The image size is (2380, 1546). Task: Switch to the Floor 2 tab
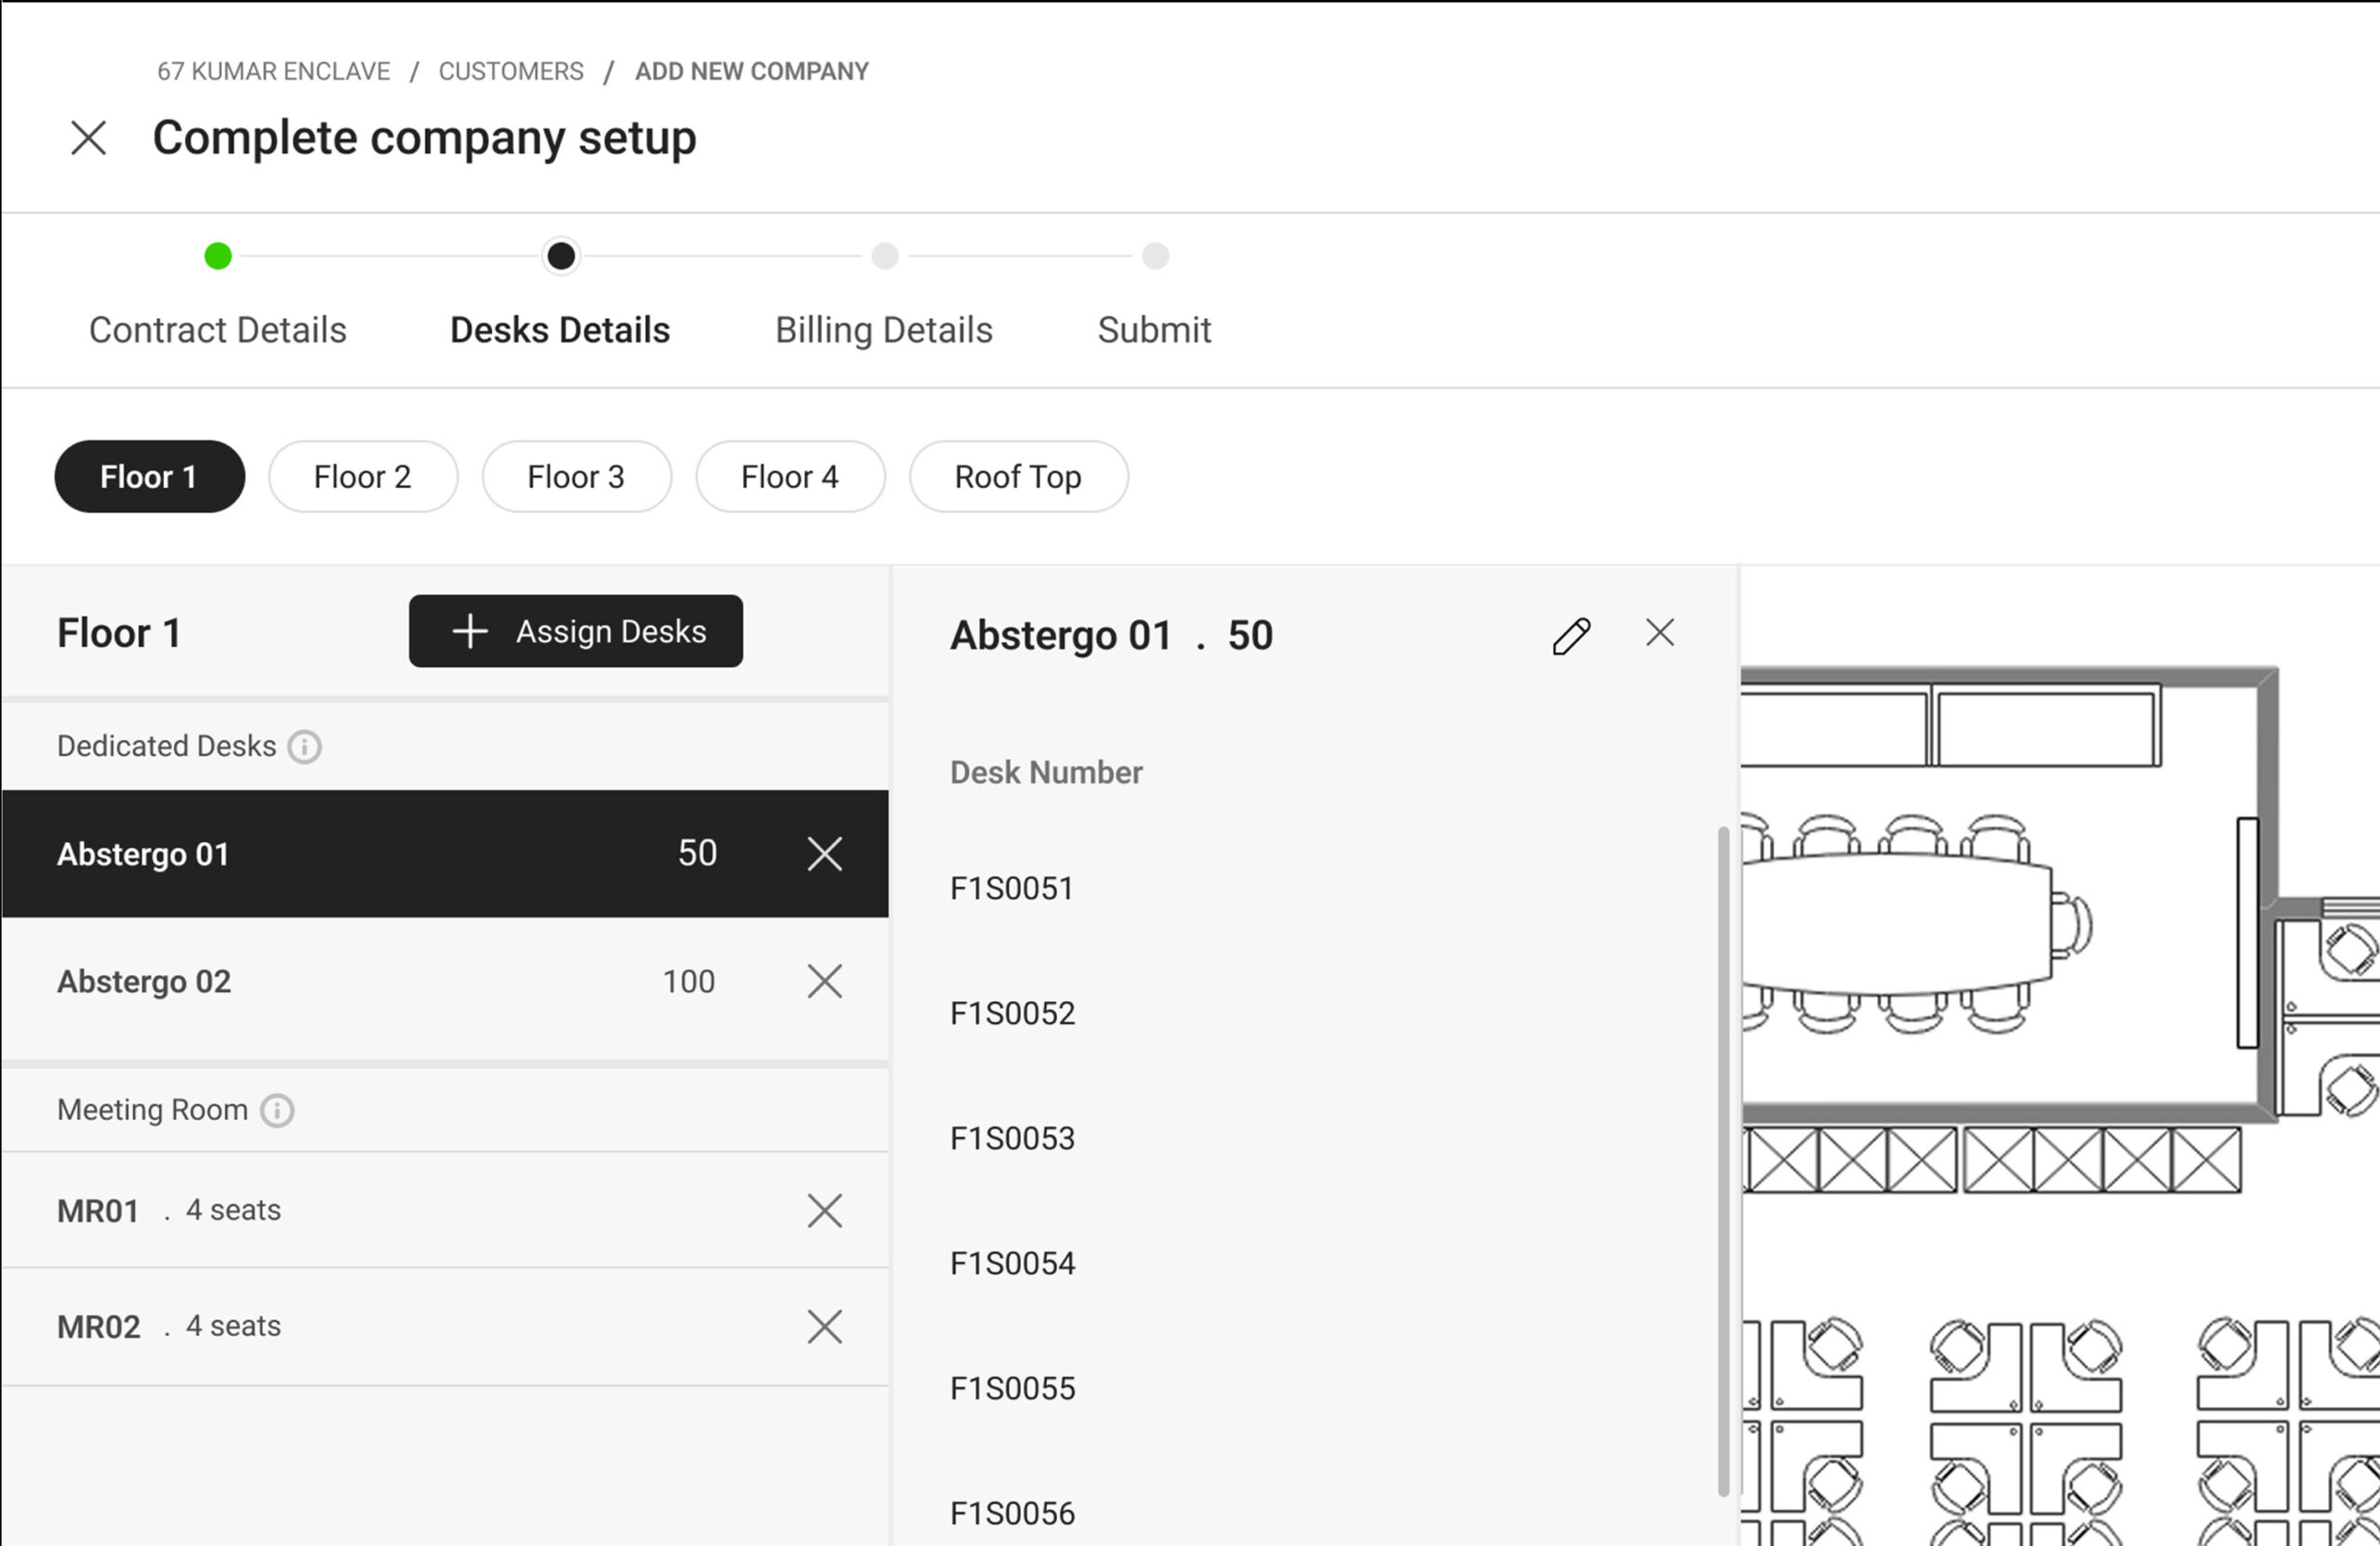(x=363, y=477)
